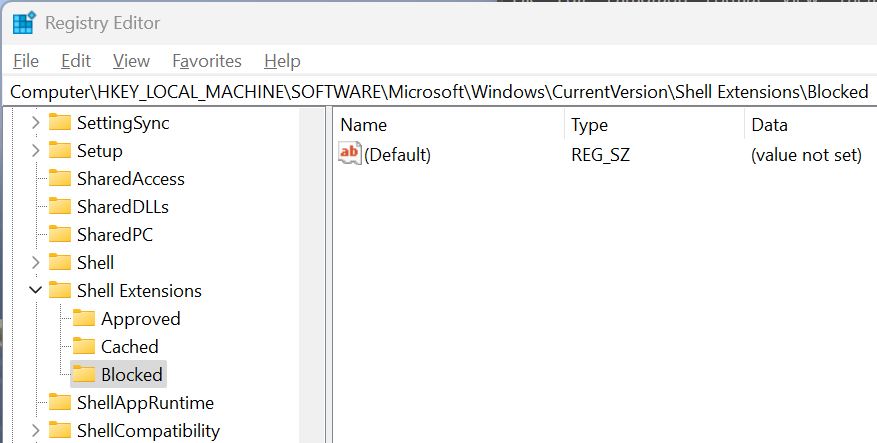Select the ShellCompatibility key label
Screen dimensions: 877x443
pos(148,430)
